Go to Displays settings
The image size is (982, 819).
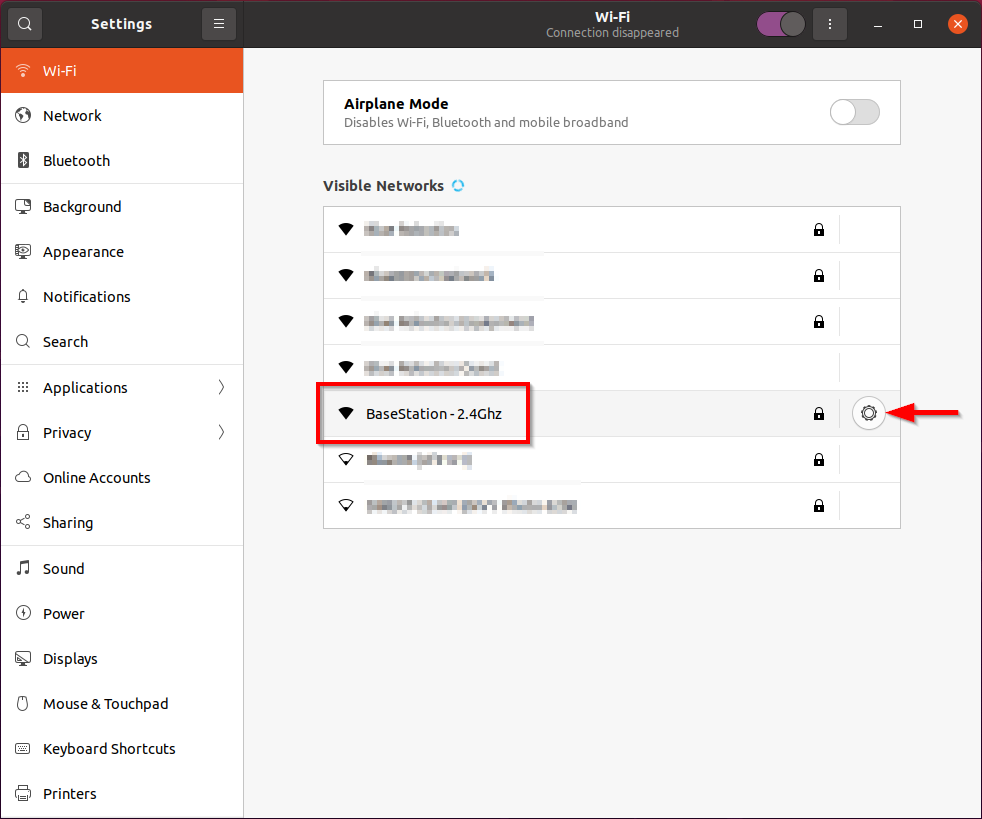tap(70, 659)
